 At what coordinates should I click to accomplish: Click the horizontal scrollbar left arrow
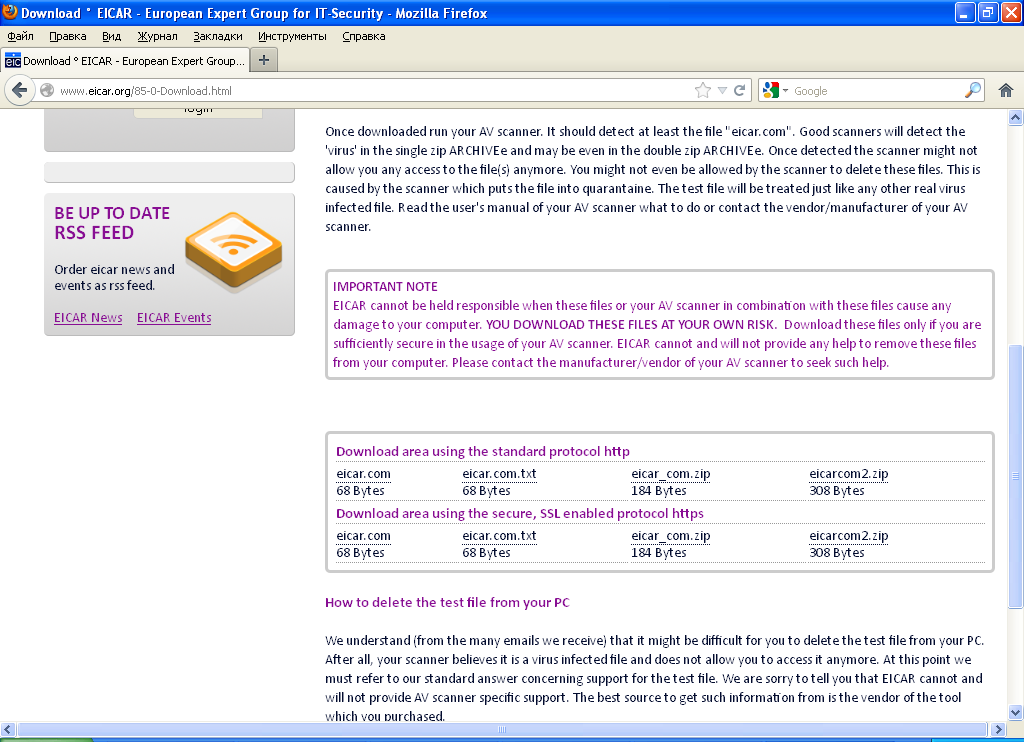(8, 729)
